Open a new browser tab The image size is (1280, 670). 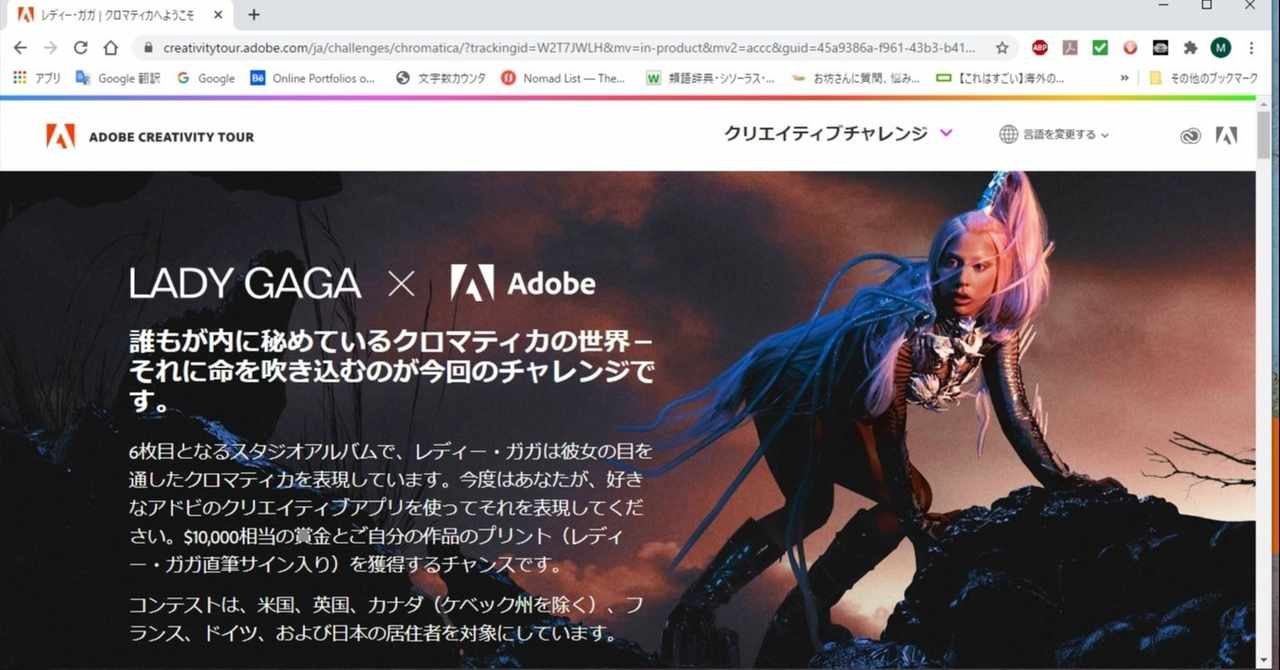(x=254, y=15)
